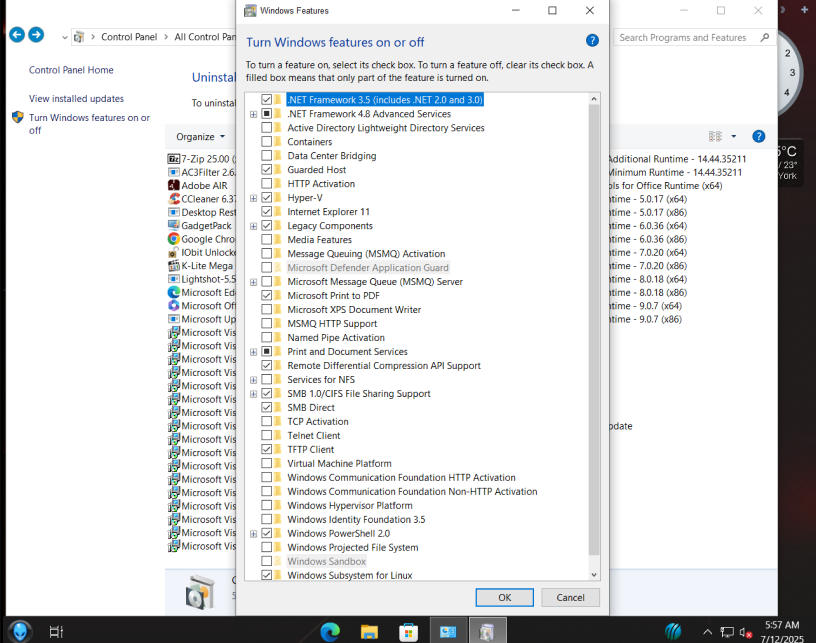The width and height of the screenshot is (816, 643).
Task: Select the IObit Unlocker program icon
Action: (174, 252)
